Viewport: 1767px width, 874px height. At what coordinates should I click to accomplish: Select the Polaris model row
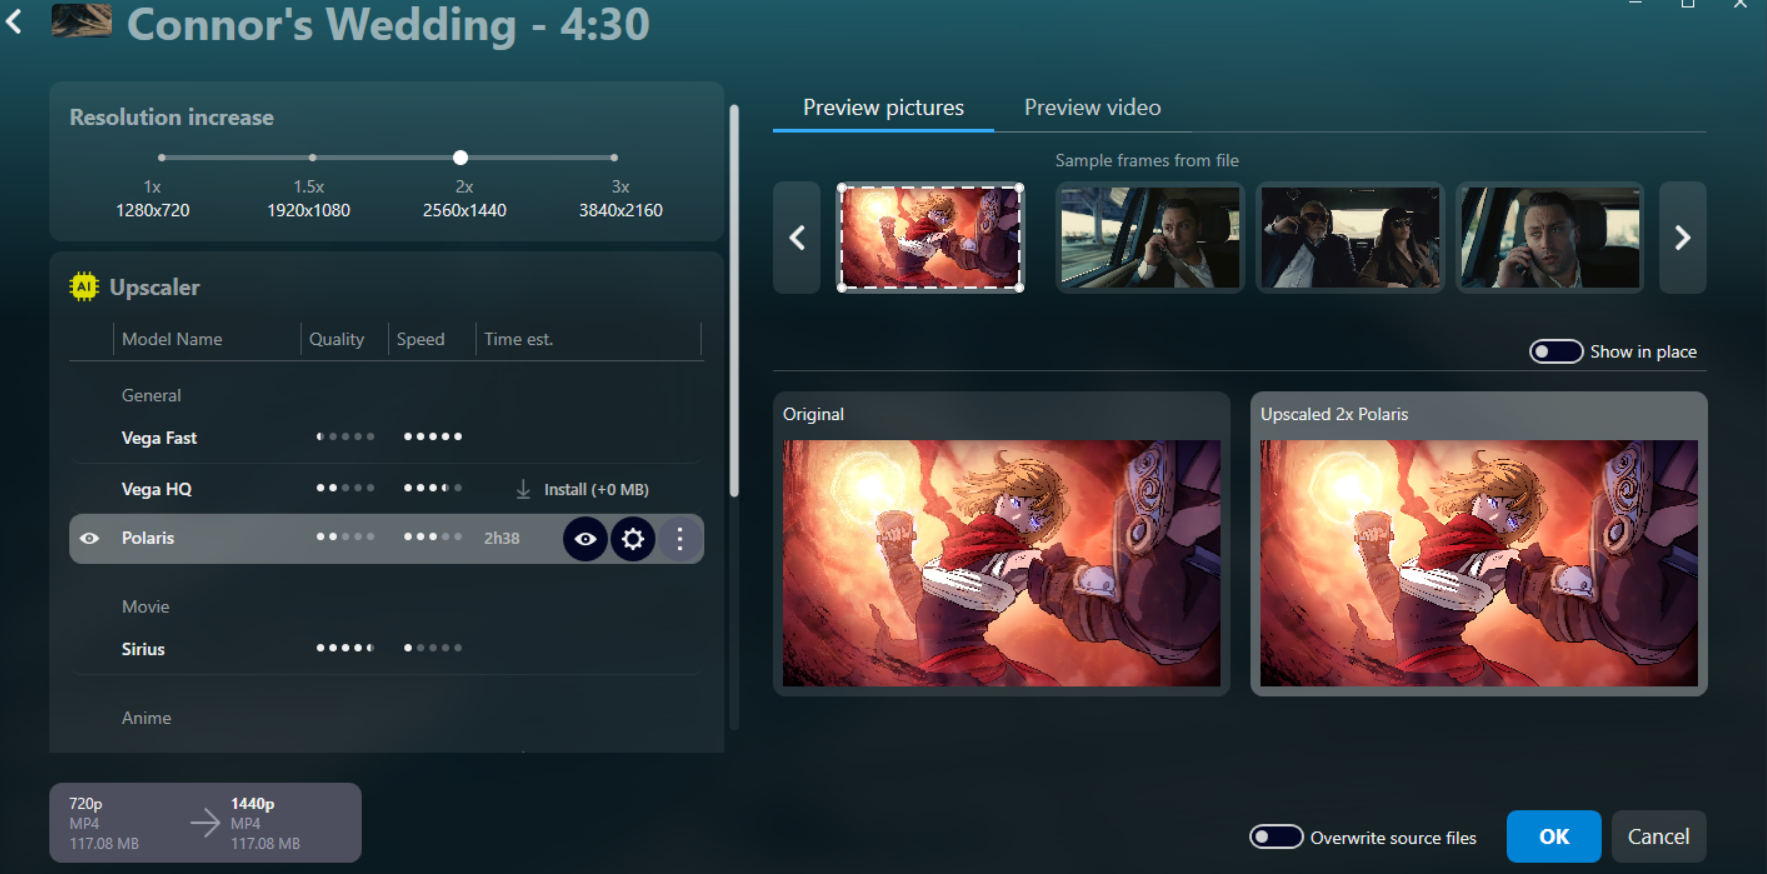(386, 539)
